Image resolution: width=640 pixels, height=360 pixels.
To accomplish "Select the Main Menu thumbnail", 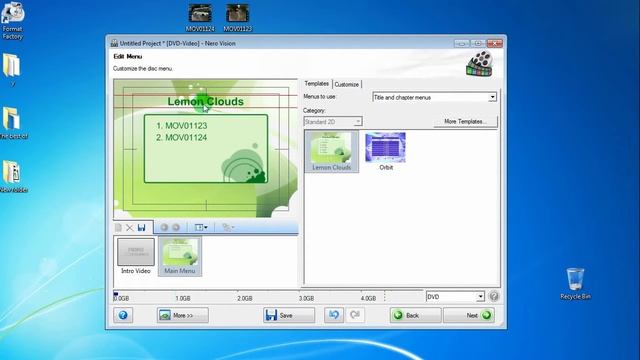I will (x=180, y=256).
